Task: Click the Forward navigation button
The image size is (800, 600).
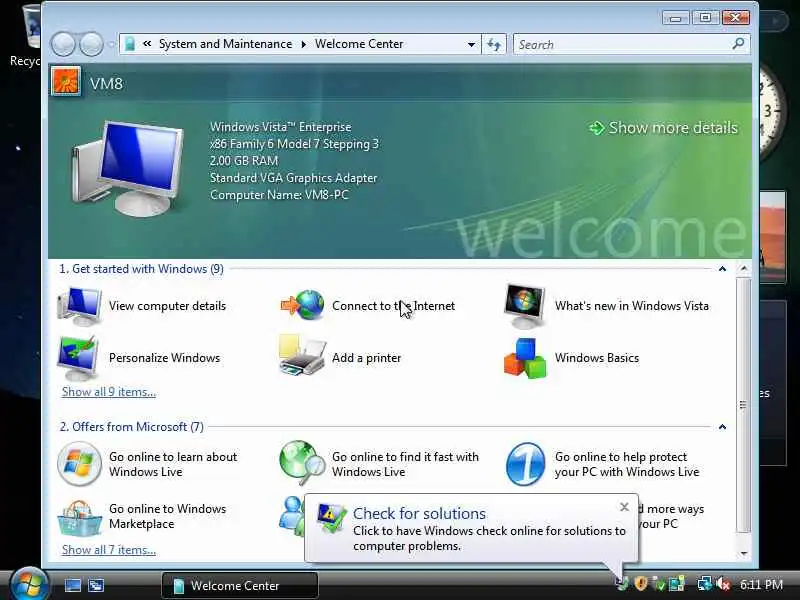Action: point(92,44)
